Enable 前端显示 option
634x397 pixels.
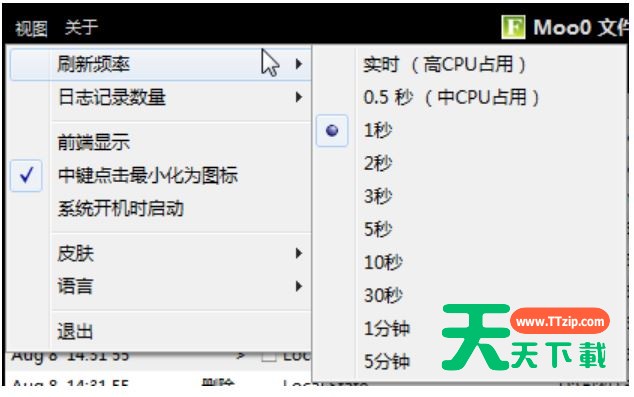coord(160,142)
